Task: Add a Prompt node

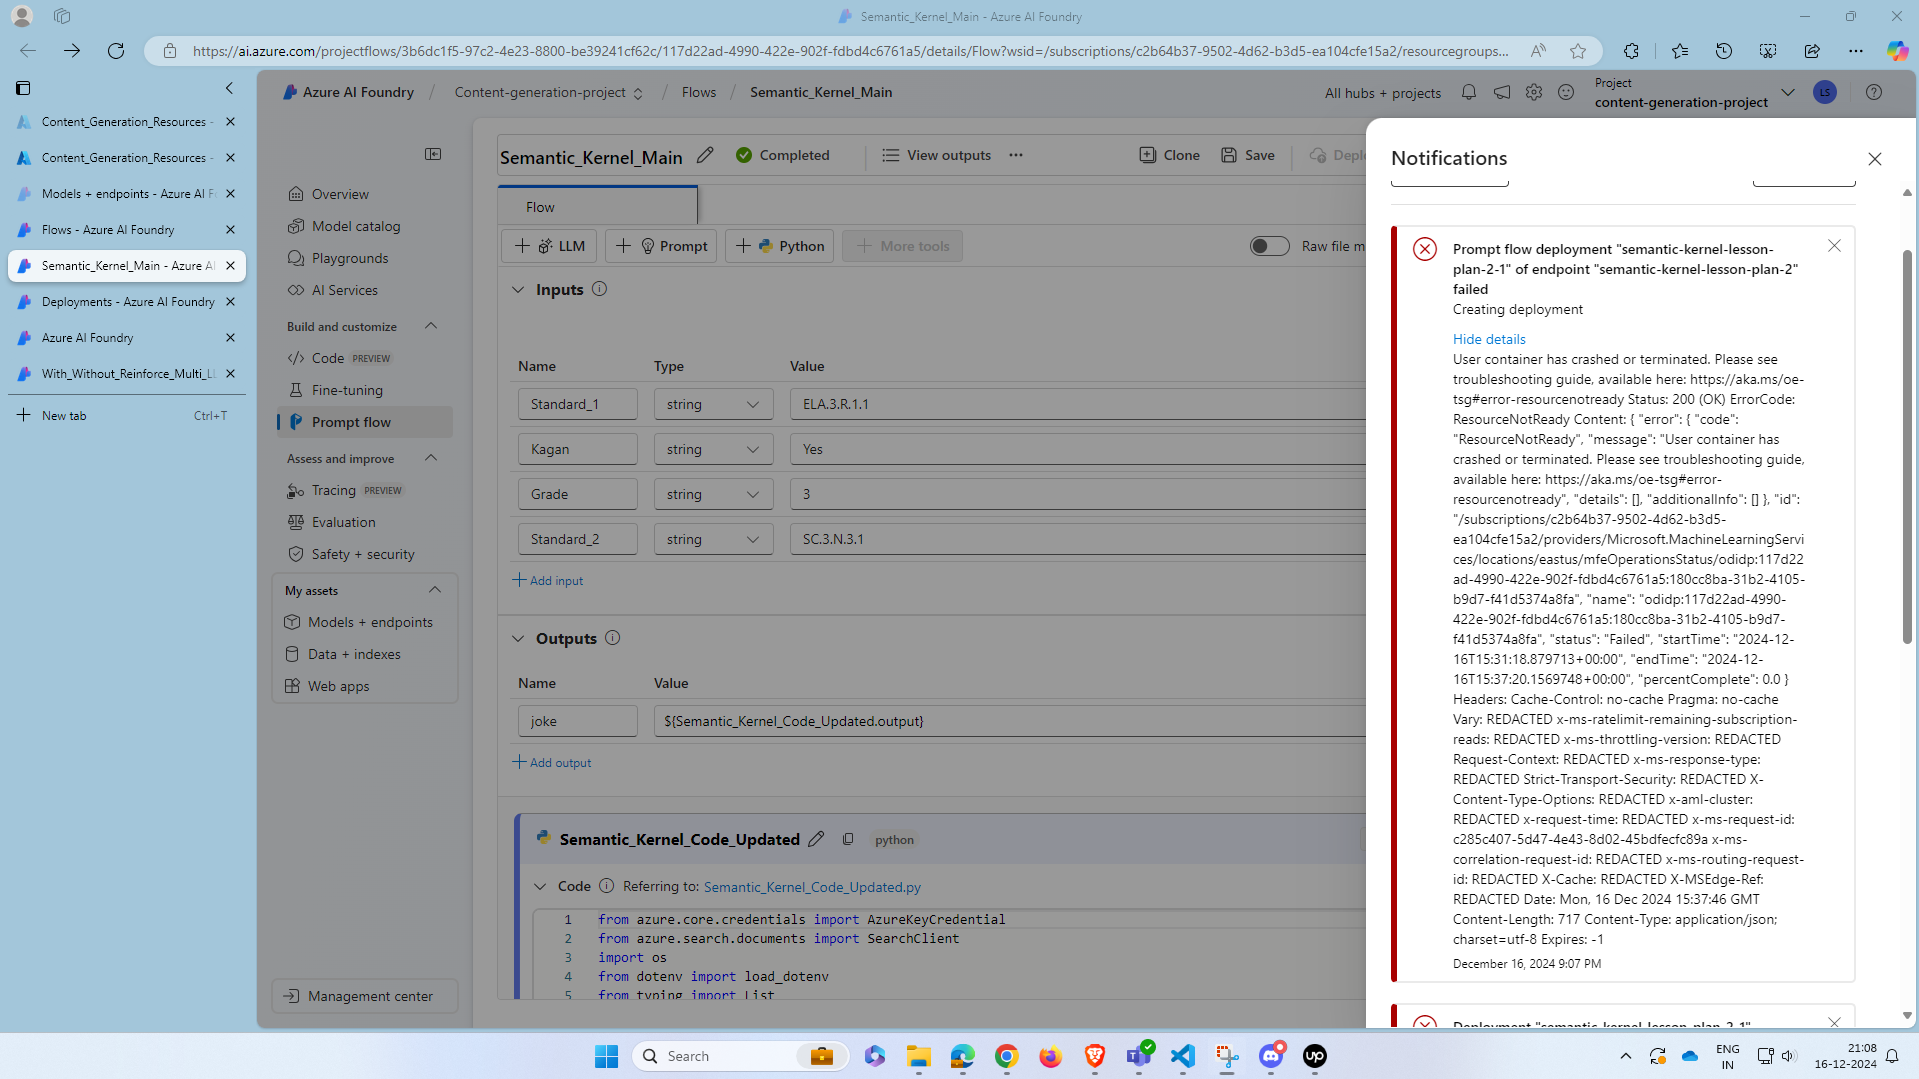Action: click(661, 246)
